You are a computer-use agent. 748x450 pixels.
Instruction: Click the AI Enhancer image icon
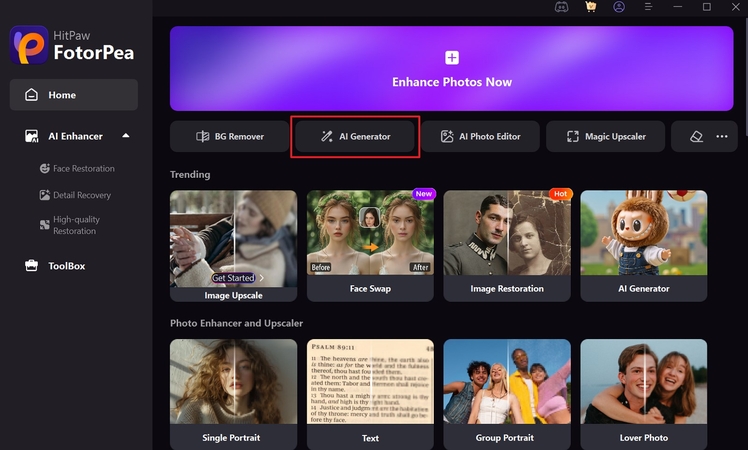[31, 136]
